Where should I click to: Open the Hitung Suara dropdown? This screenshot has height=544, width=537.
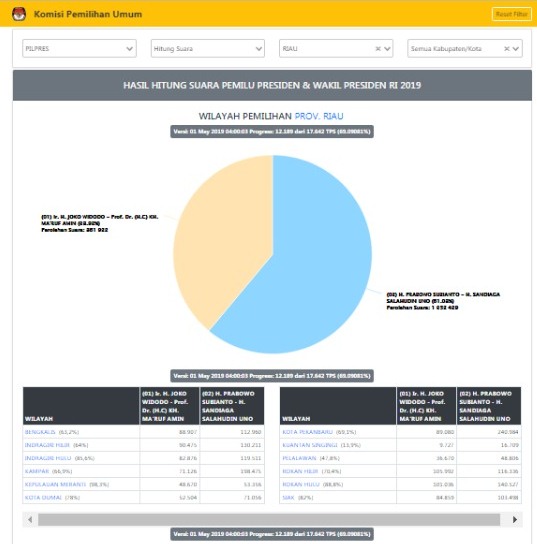click(208, 49)
